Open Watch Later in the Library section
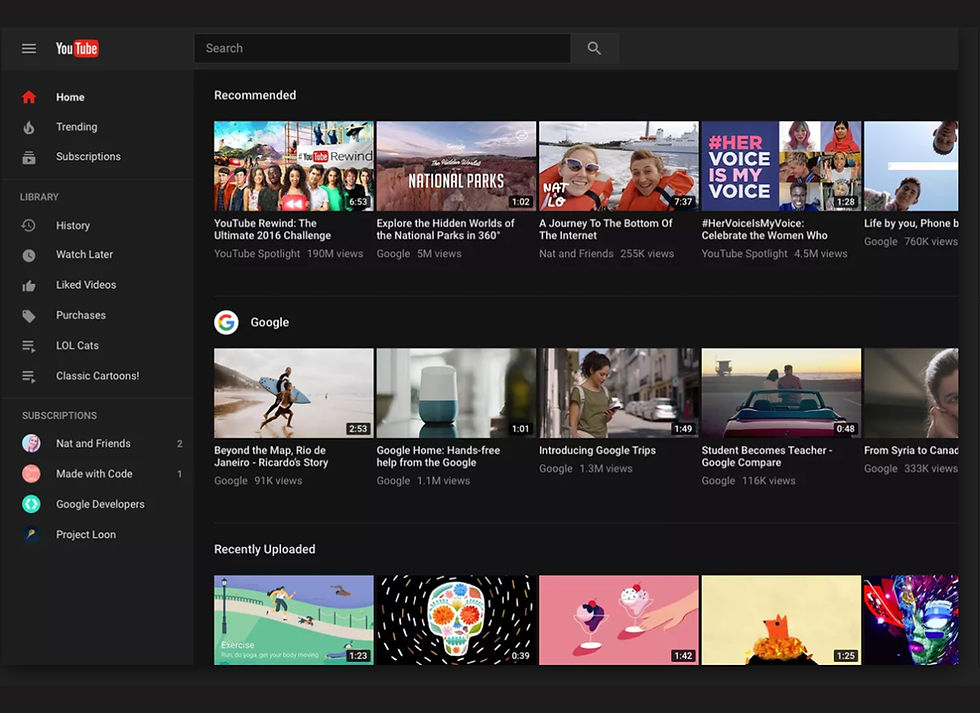Screen dimensions: 980x713 84,254
